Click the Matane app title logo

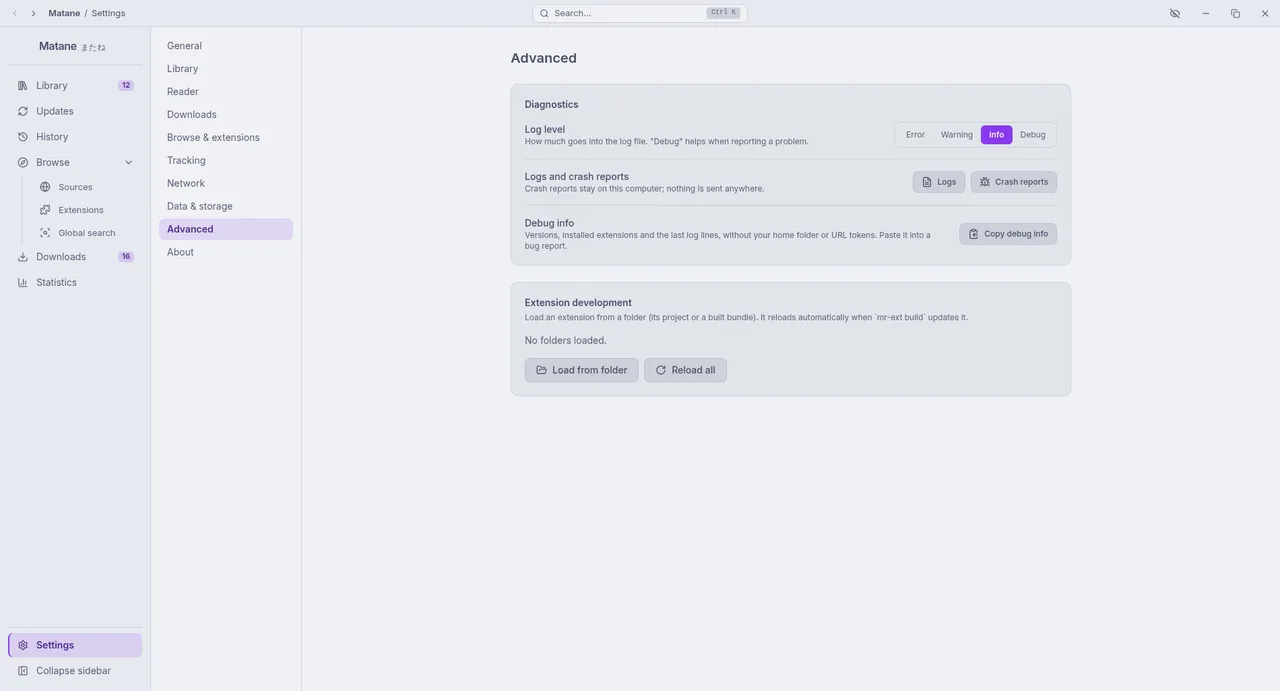(72, 46)
